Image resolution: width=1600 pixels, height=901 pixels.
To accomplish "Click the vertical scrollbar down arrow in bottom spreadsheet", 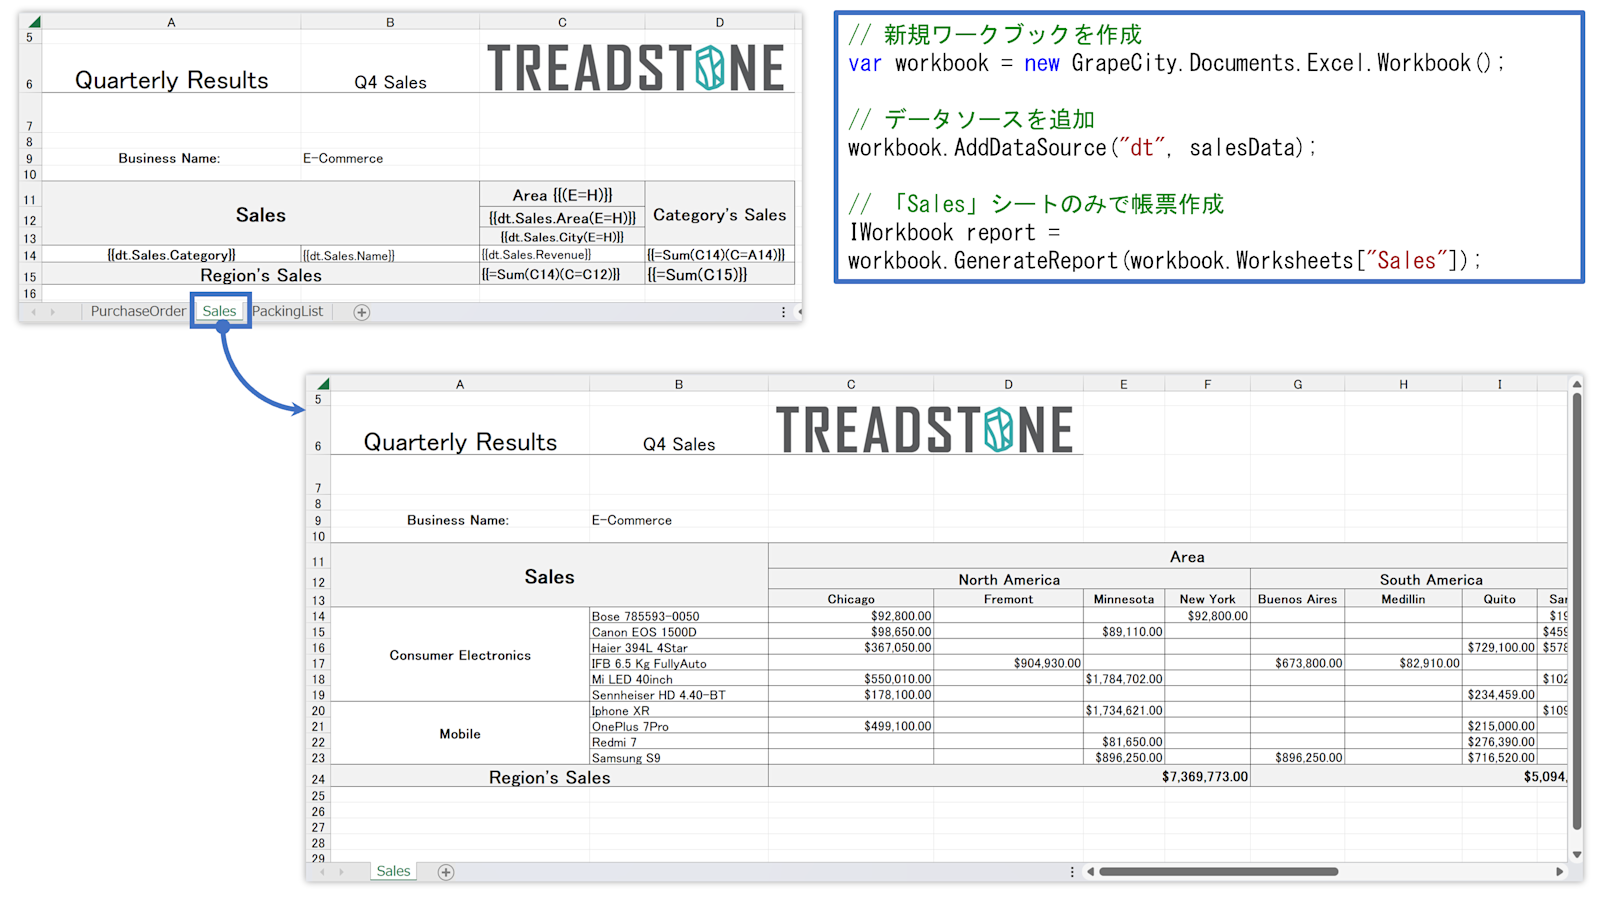I will click(x=1577, y=854).
